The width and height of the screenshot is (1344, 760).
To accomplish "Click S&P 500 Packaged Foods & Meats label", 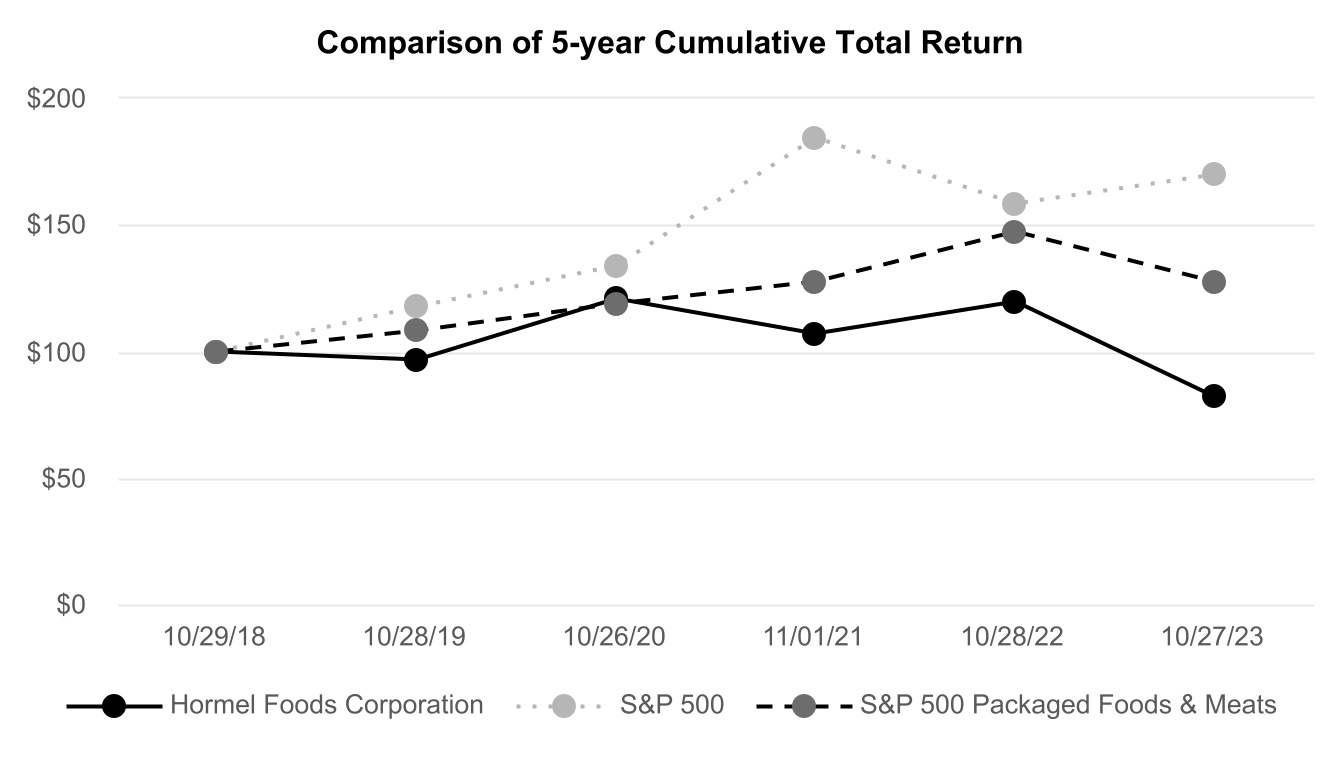I will 1068,705.
